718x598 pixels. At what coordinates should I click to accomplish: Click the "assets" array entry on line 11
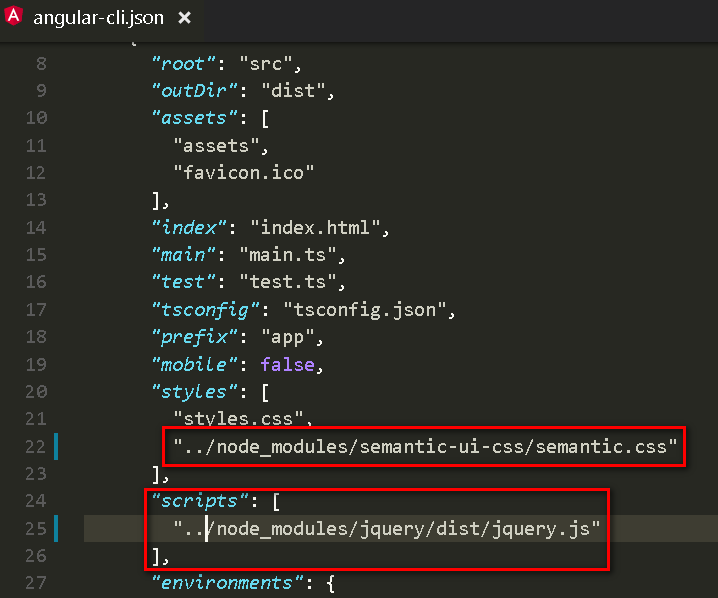(x=216, y=146)
